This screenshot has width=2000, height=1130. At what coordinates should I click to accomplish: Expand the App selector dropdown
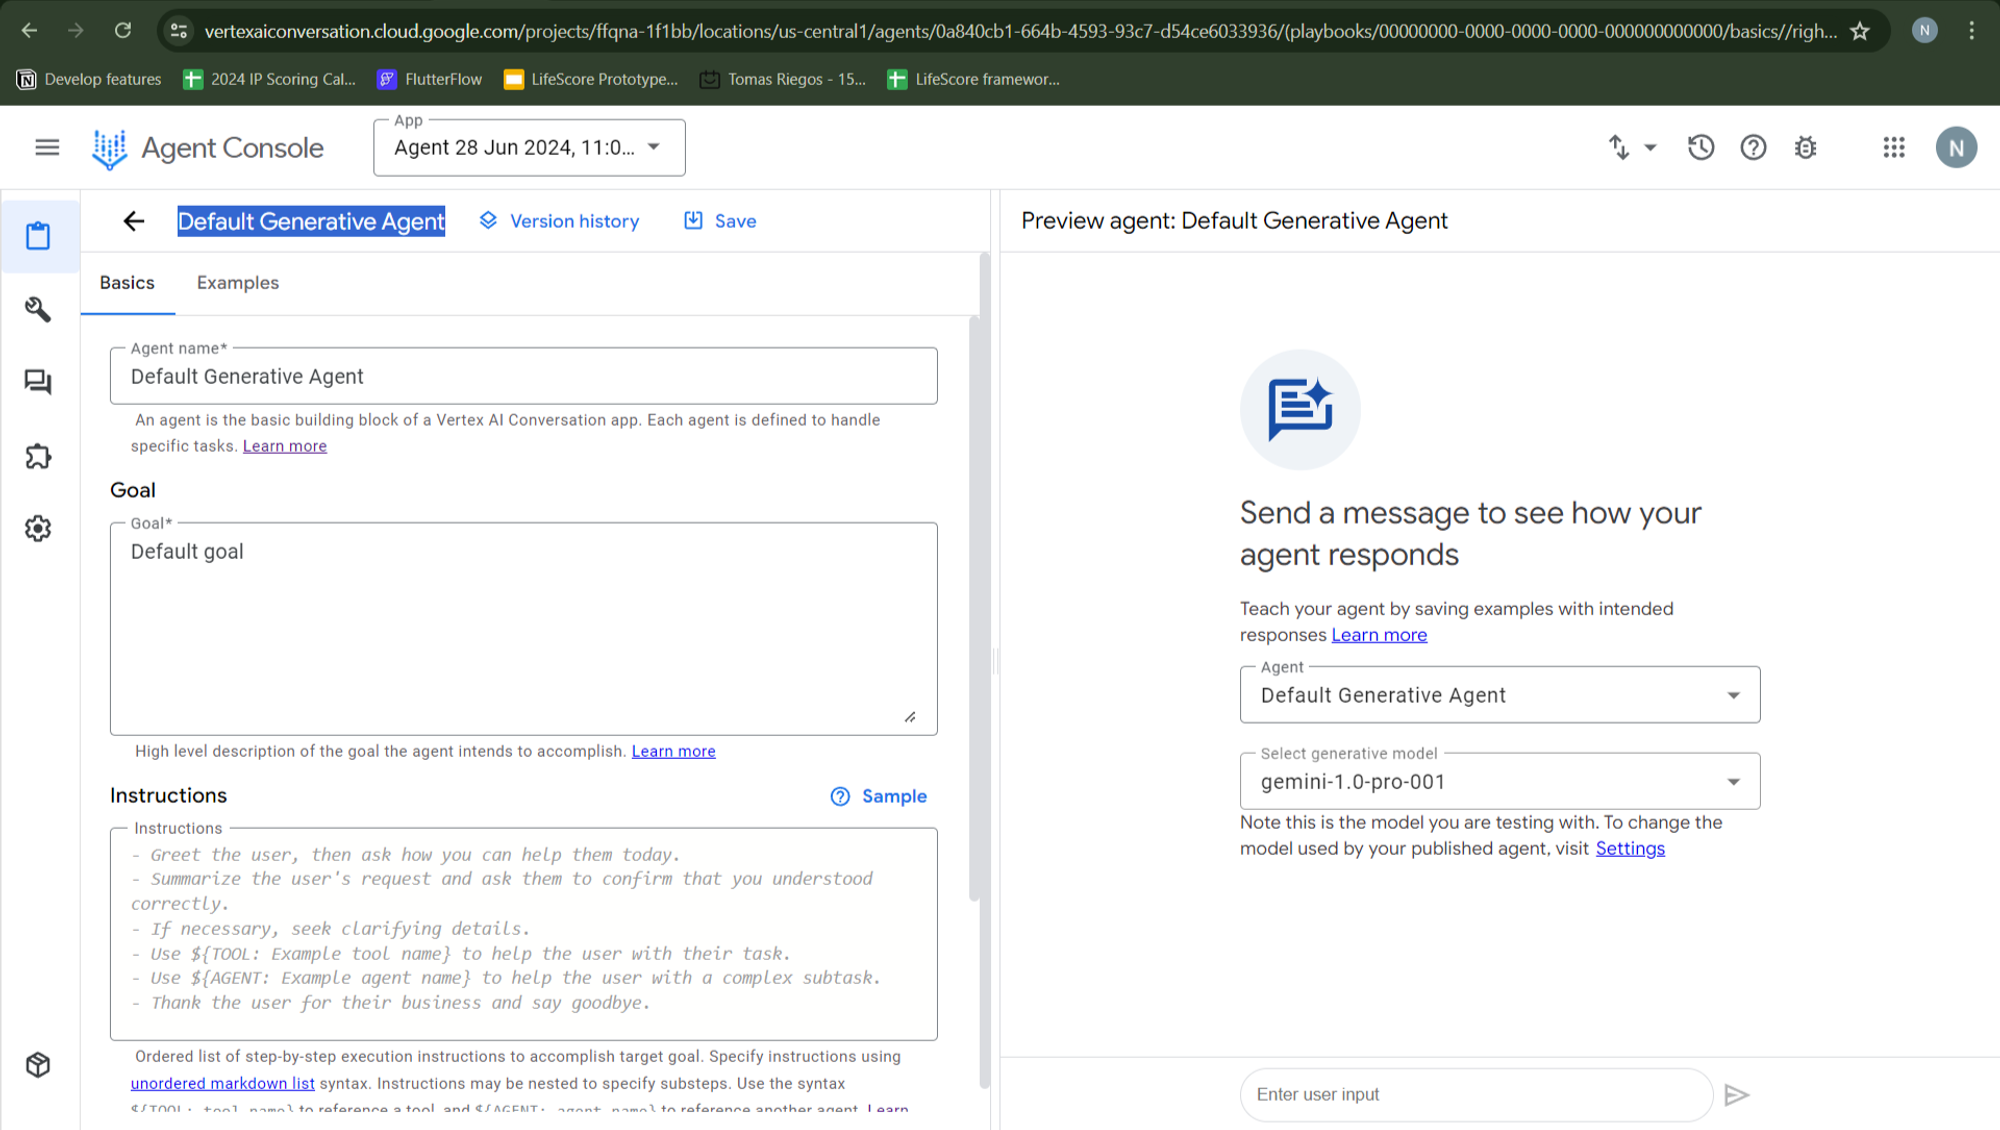[x=529, y=148]
